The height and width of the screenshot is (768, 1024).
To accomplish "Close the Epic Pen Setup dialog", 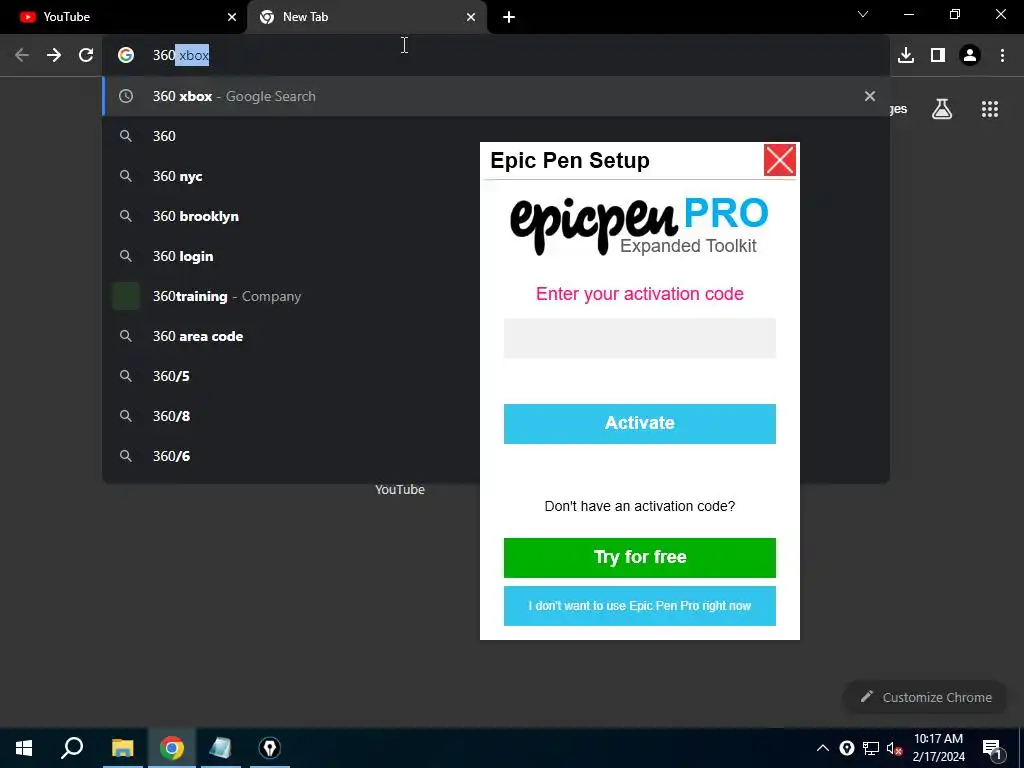I will (780, 160).
